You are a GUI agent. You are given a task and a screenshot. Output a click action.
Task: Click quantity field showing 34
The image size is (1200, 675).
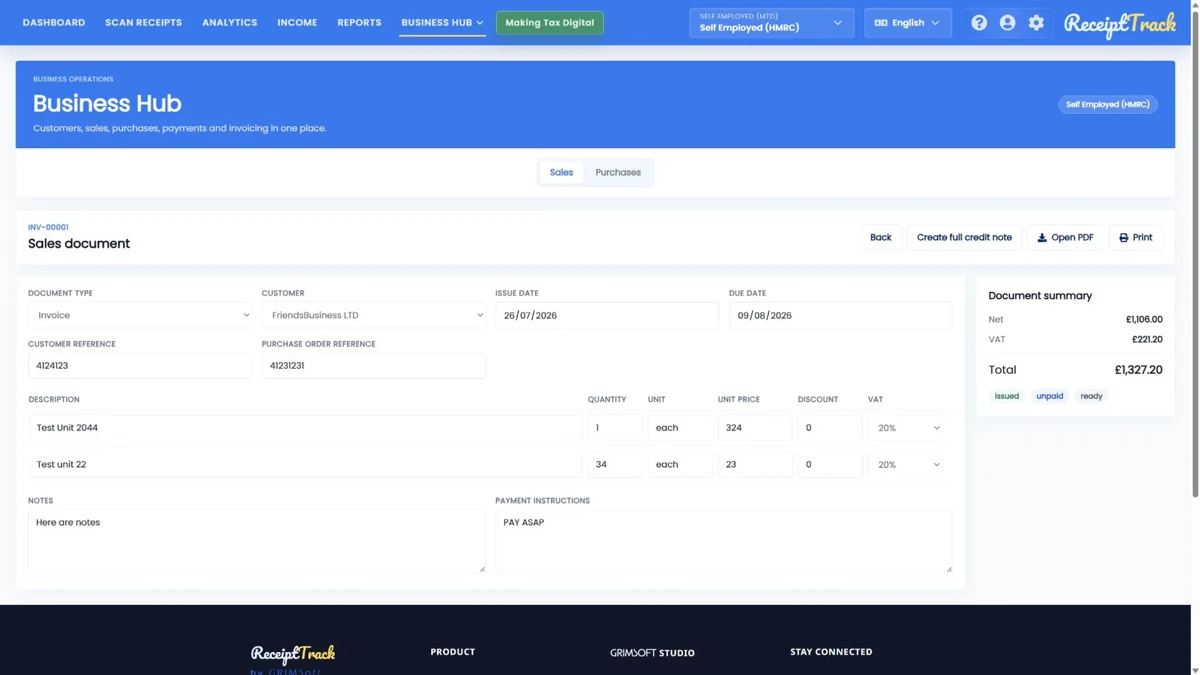[x=615, y=464]
